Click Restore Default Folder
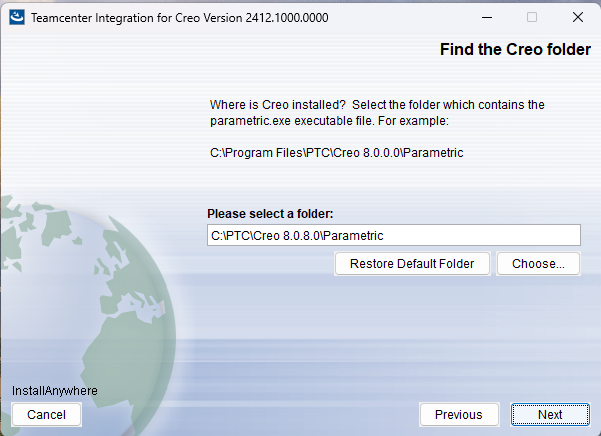 pyautogui.click(x=412, y=264)
